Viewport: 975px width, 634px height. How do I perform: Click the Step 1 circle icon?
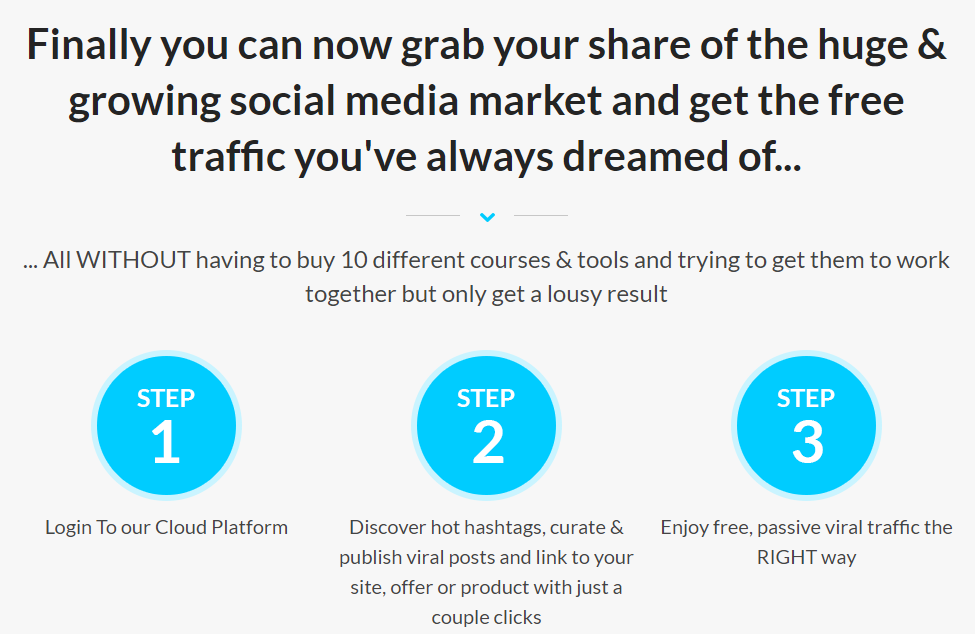click(x=167, y=426)
